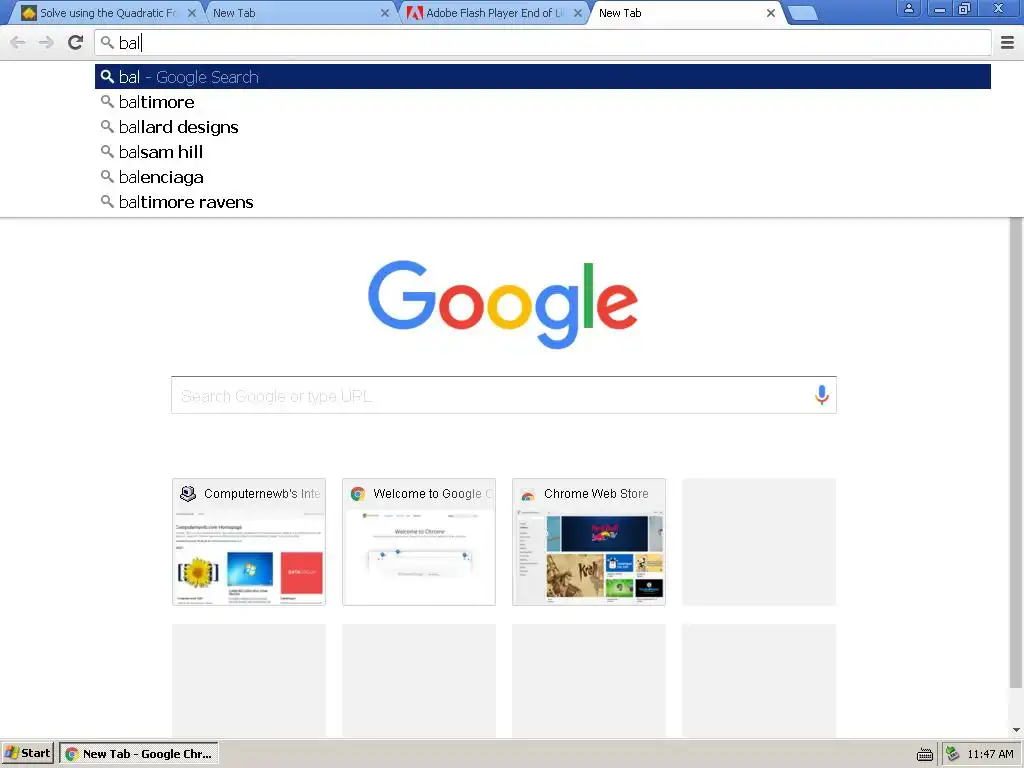Image resolution: width=1024 pixels, height=768 pixels.
Task: Select 'bal - Google Search' suggestion
Action: (x=543, y=77)
